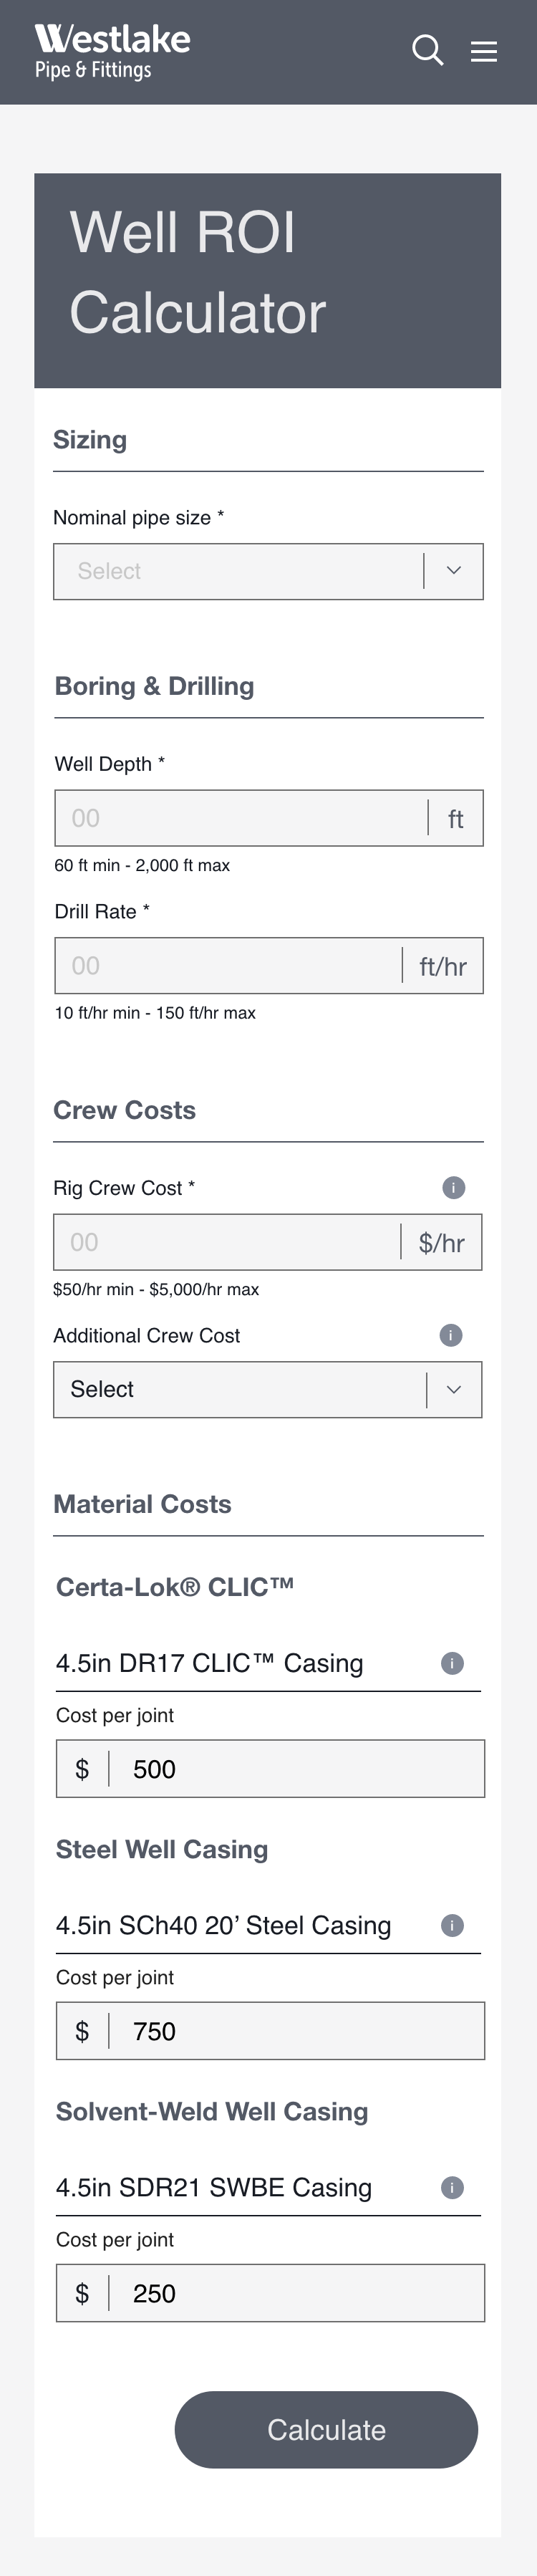Click the Additional Crew Cost chevron arrow

[454, 1389]
